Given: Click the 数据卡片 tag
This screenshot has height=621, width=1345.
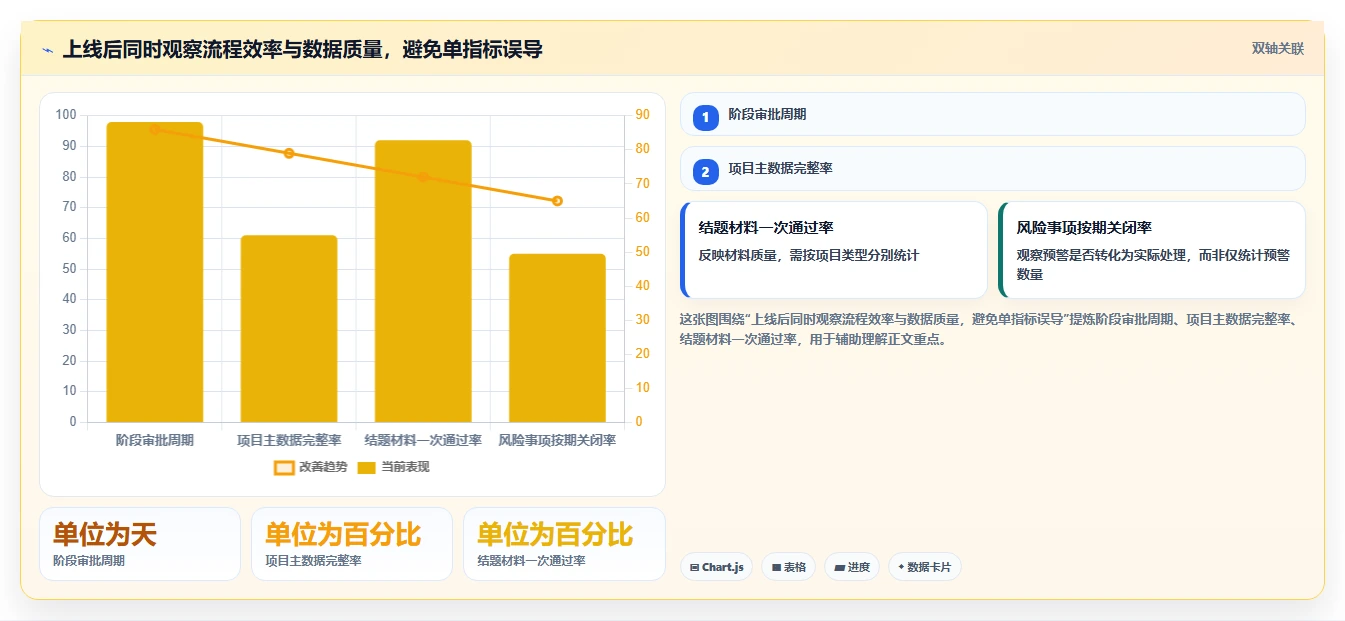Looking at the screenshot, I should [925, 567].
